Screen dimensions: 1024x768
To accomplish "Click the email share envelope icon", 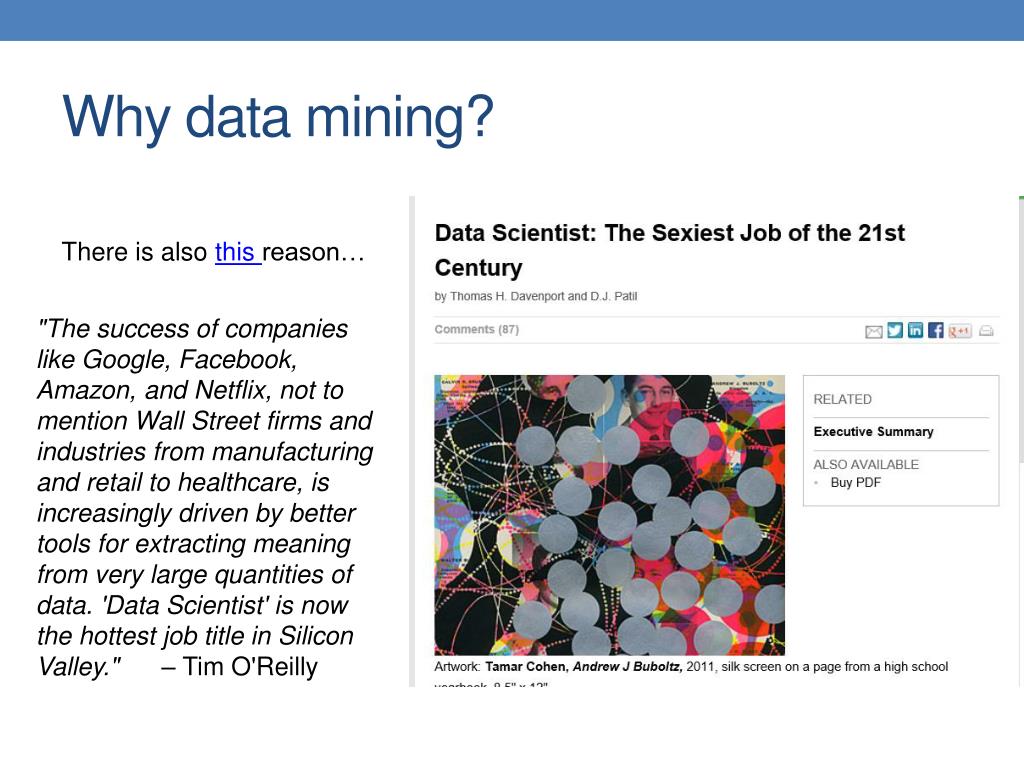I will [x=873, y=332].
